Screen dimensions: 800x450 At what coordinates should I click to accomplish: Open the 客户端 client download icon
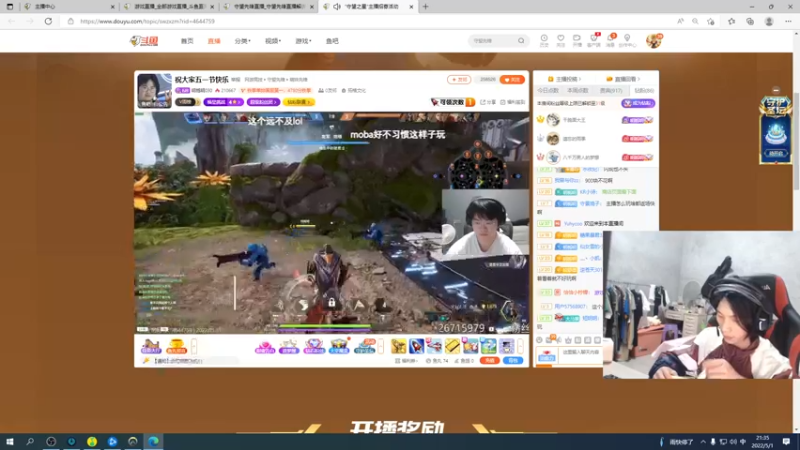coord(593,41)
